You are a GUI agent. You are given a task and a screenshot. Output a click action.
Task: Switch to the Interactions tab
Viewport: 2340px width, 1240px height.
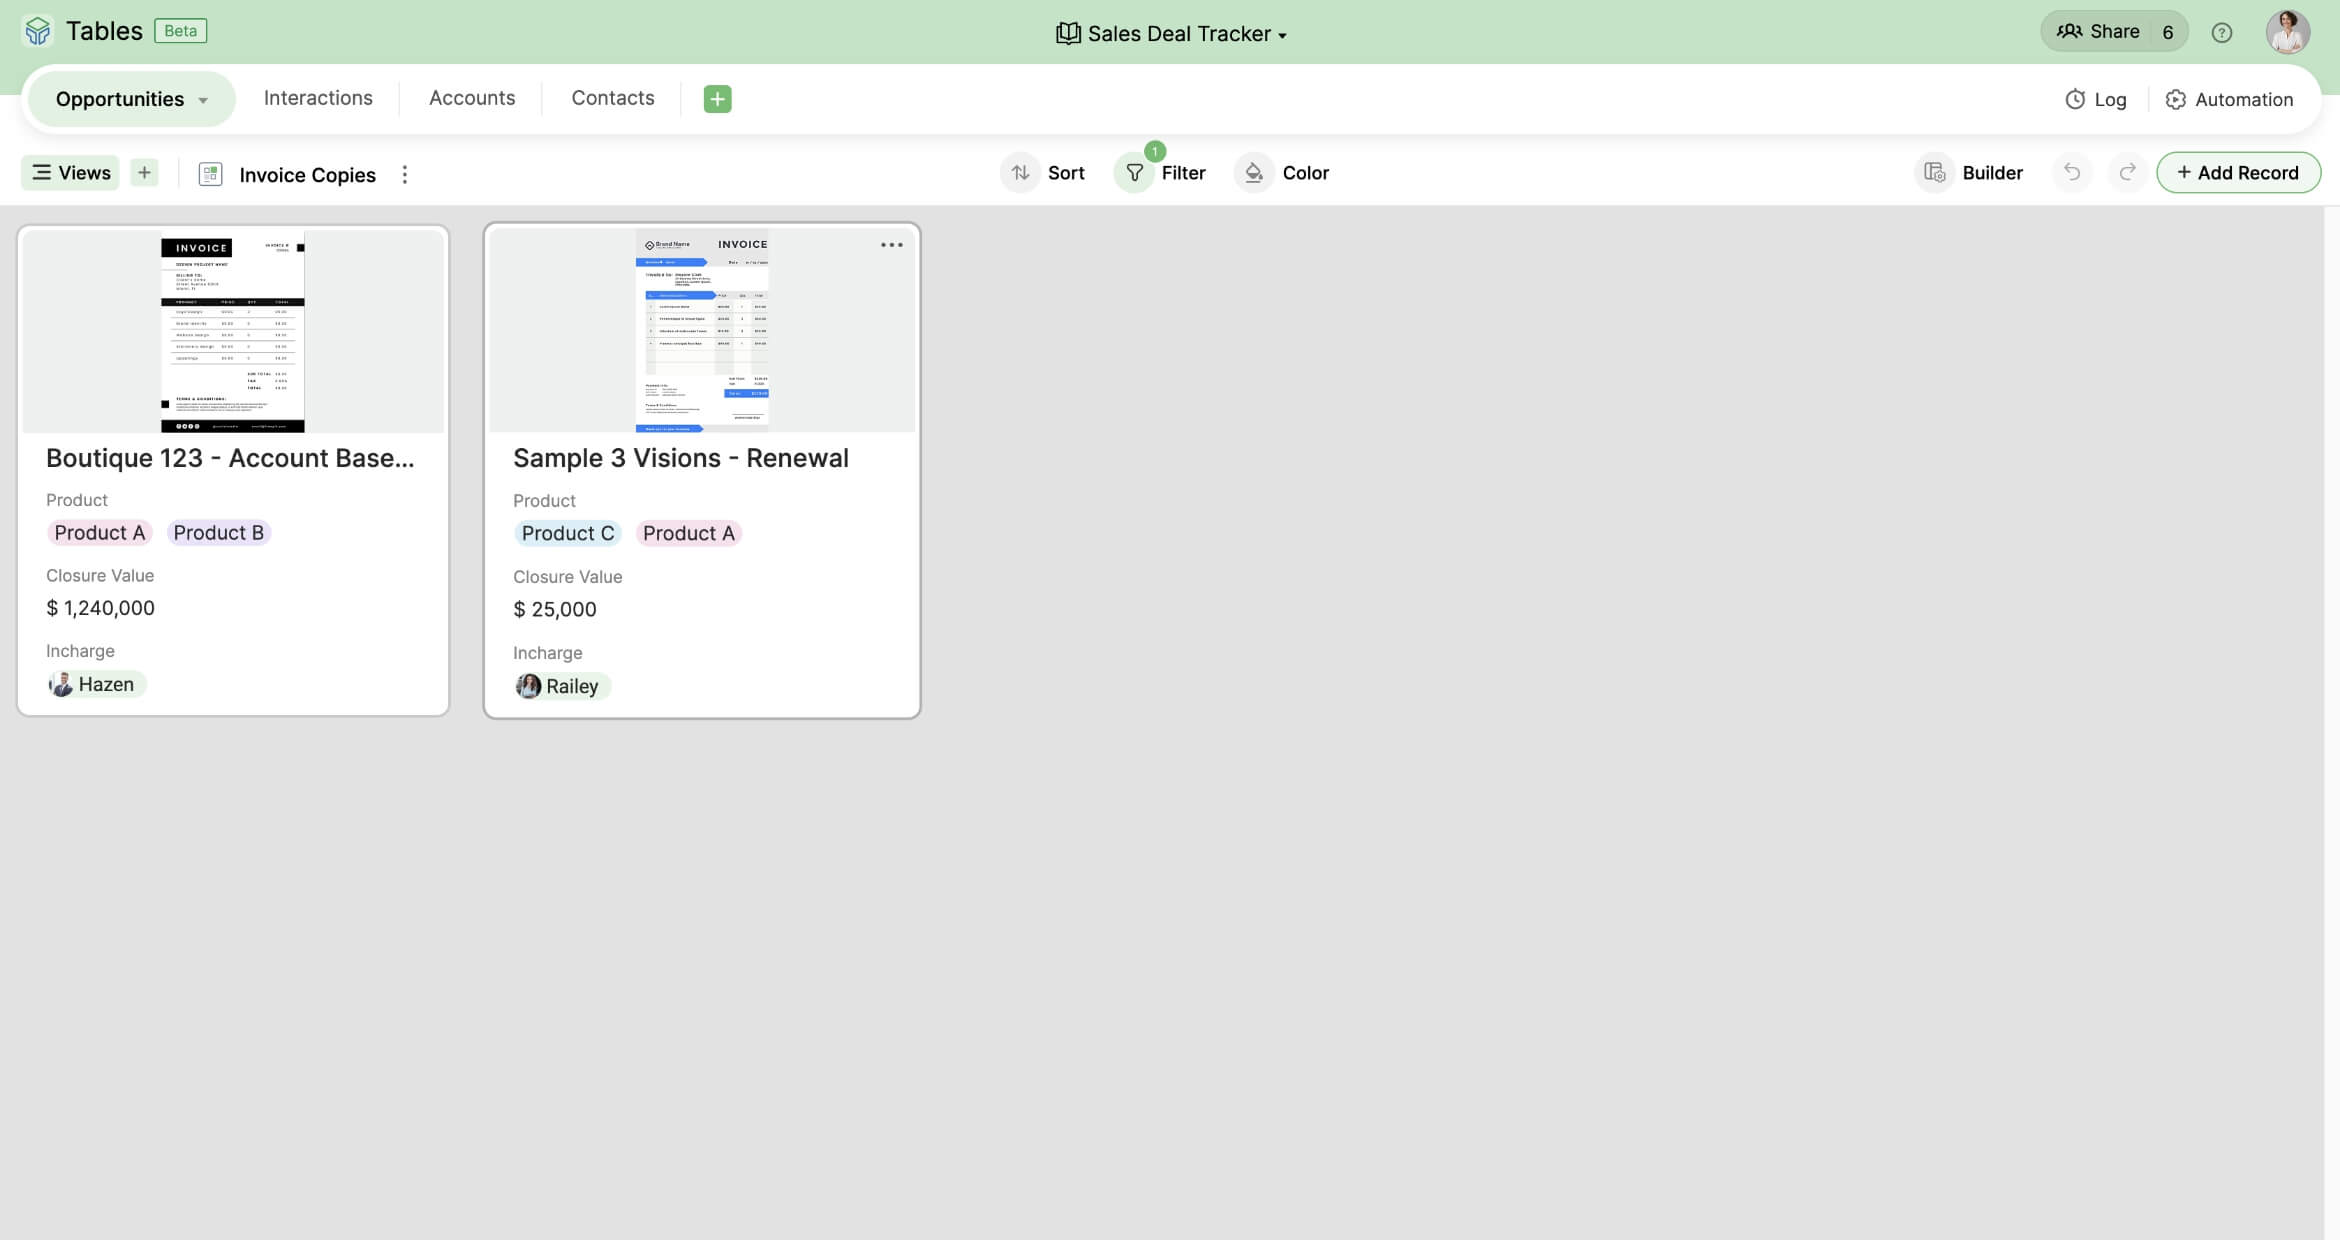318,98
